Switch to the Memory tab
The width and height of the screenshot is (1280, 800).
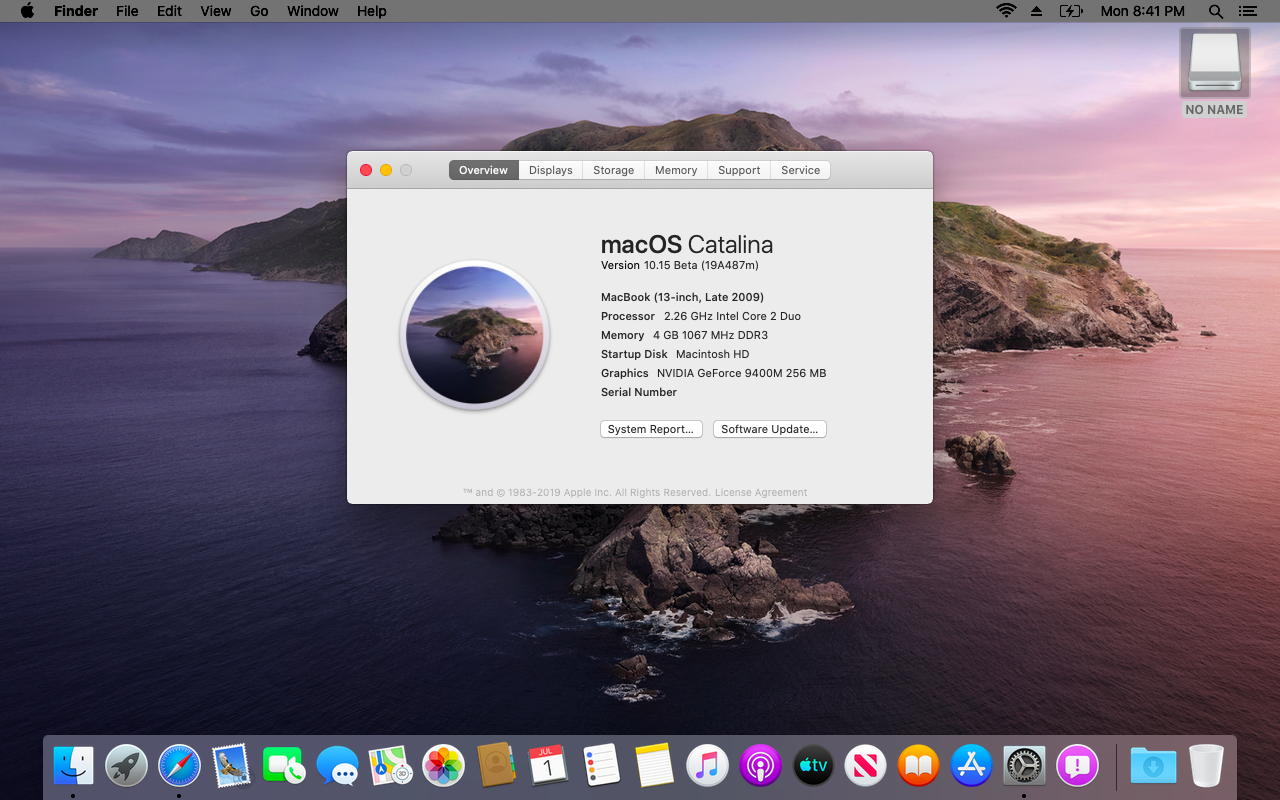pyautogui.click(x=676, y=170)
